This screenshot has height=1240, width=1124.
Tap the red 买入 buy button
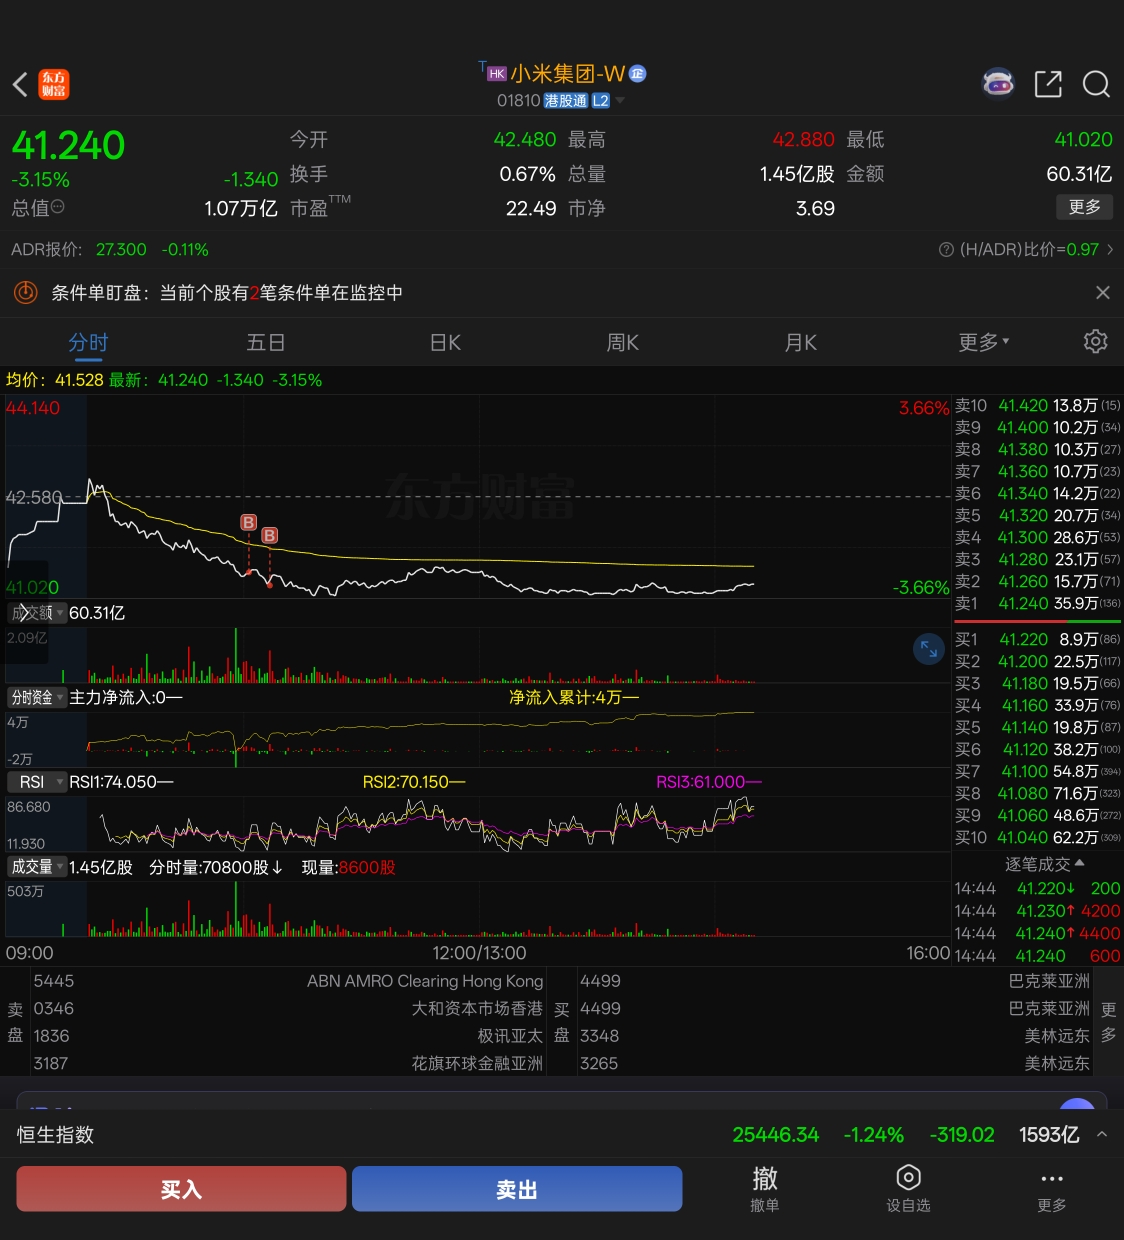point(181,1189)
